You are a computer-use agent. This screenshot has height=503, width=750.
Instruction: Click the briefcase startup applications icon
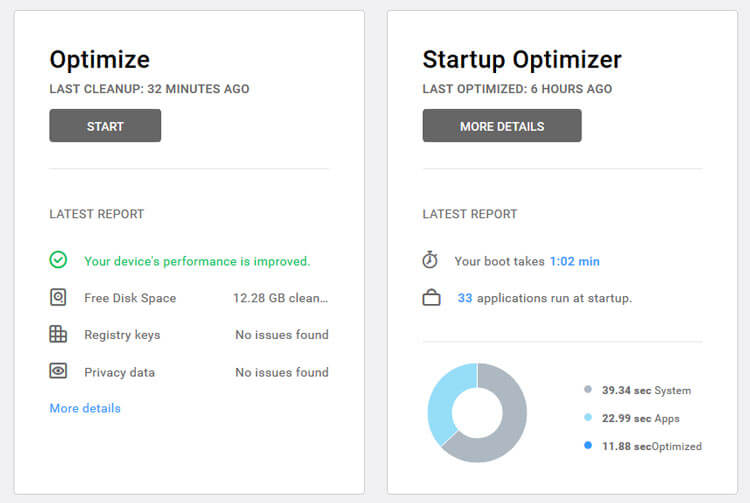431,297
